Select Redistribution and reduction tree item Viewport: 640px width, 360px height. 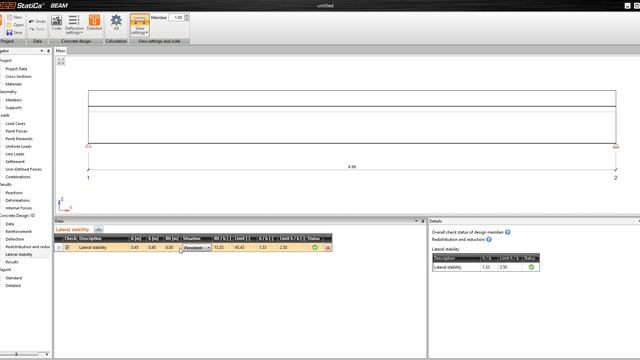28,247
